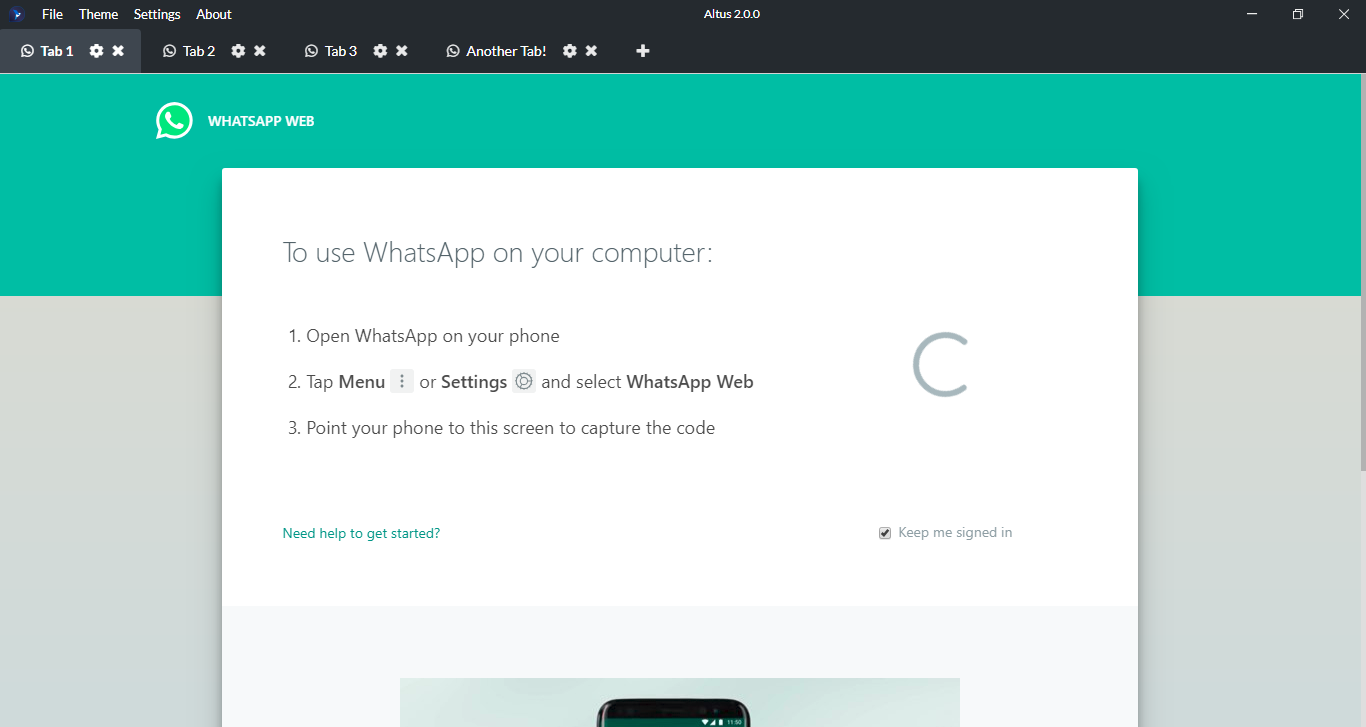Click the Altus app logo icon
This screenshot has height=727, width=1366.
tap(17, 14)
